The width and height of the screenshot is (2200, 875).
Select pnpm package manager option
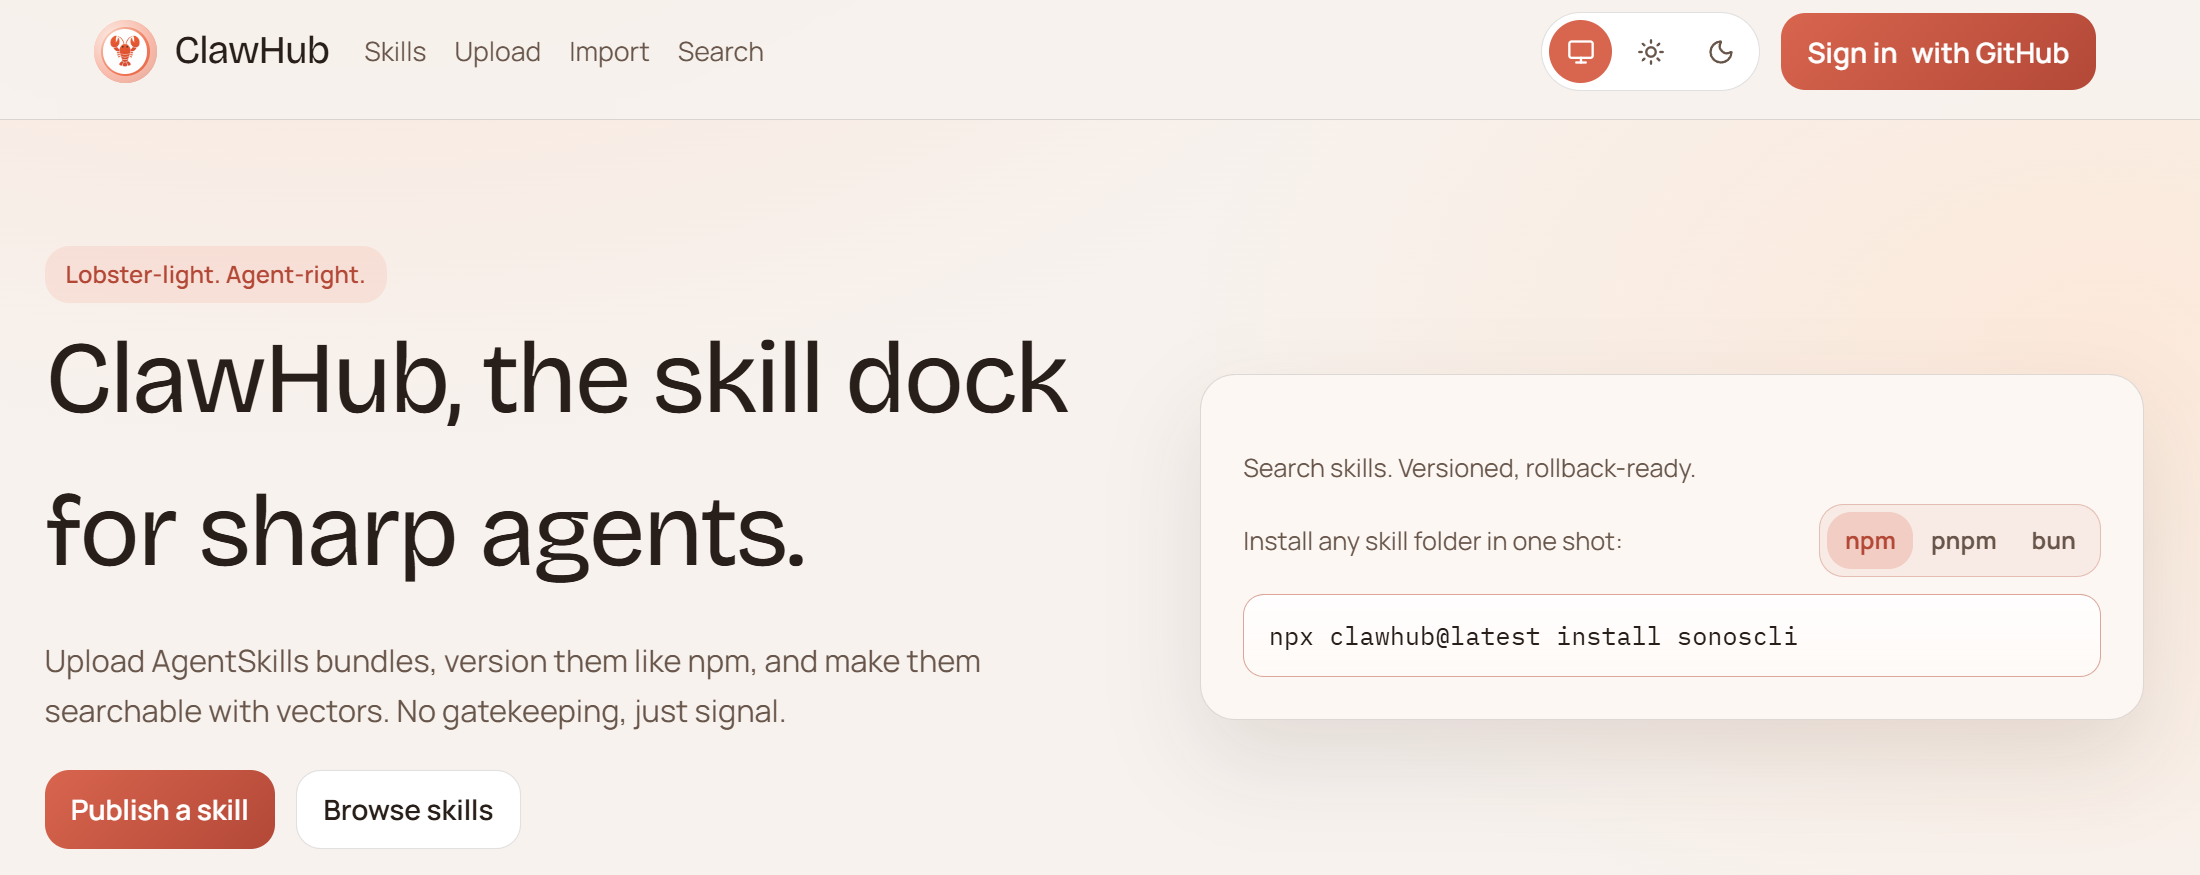point(1963,541)
